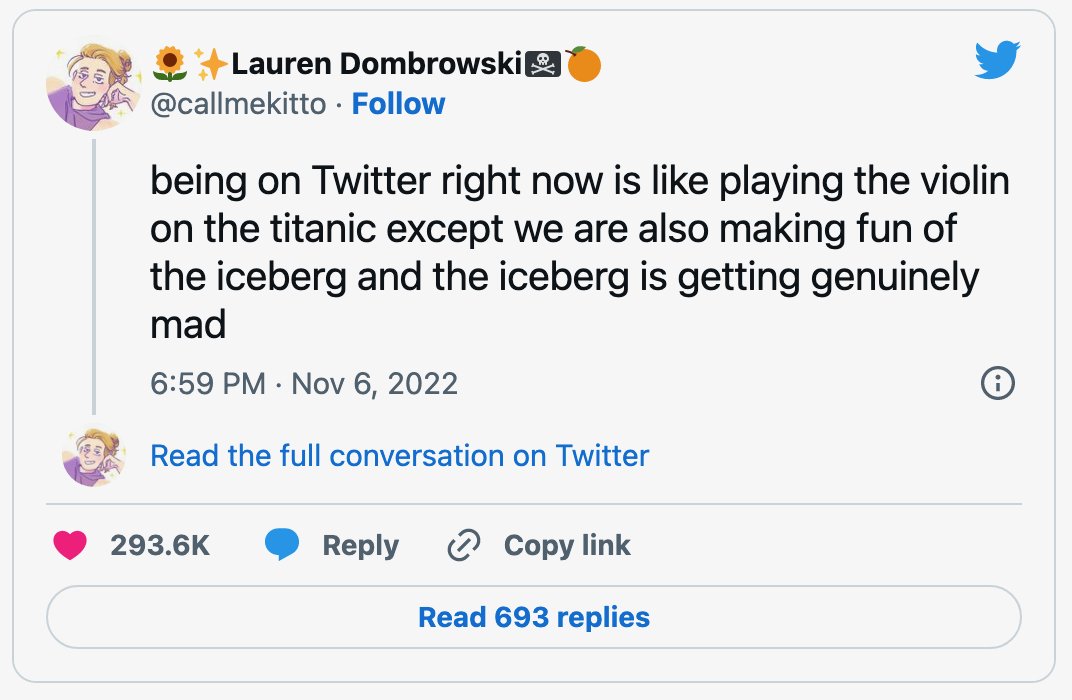This screenshot has width=1072, height=700.
Task: Click the blue reply speech bubble icon
Action: tap(282, 545)
